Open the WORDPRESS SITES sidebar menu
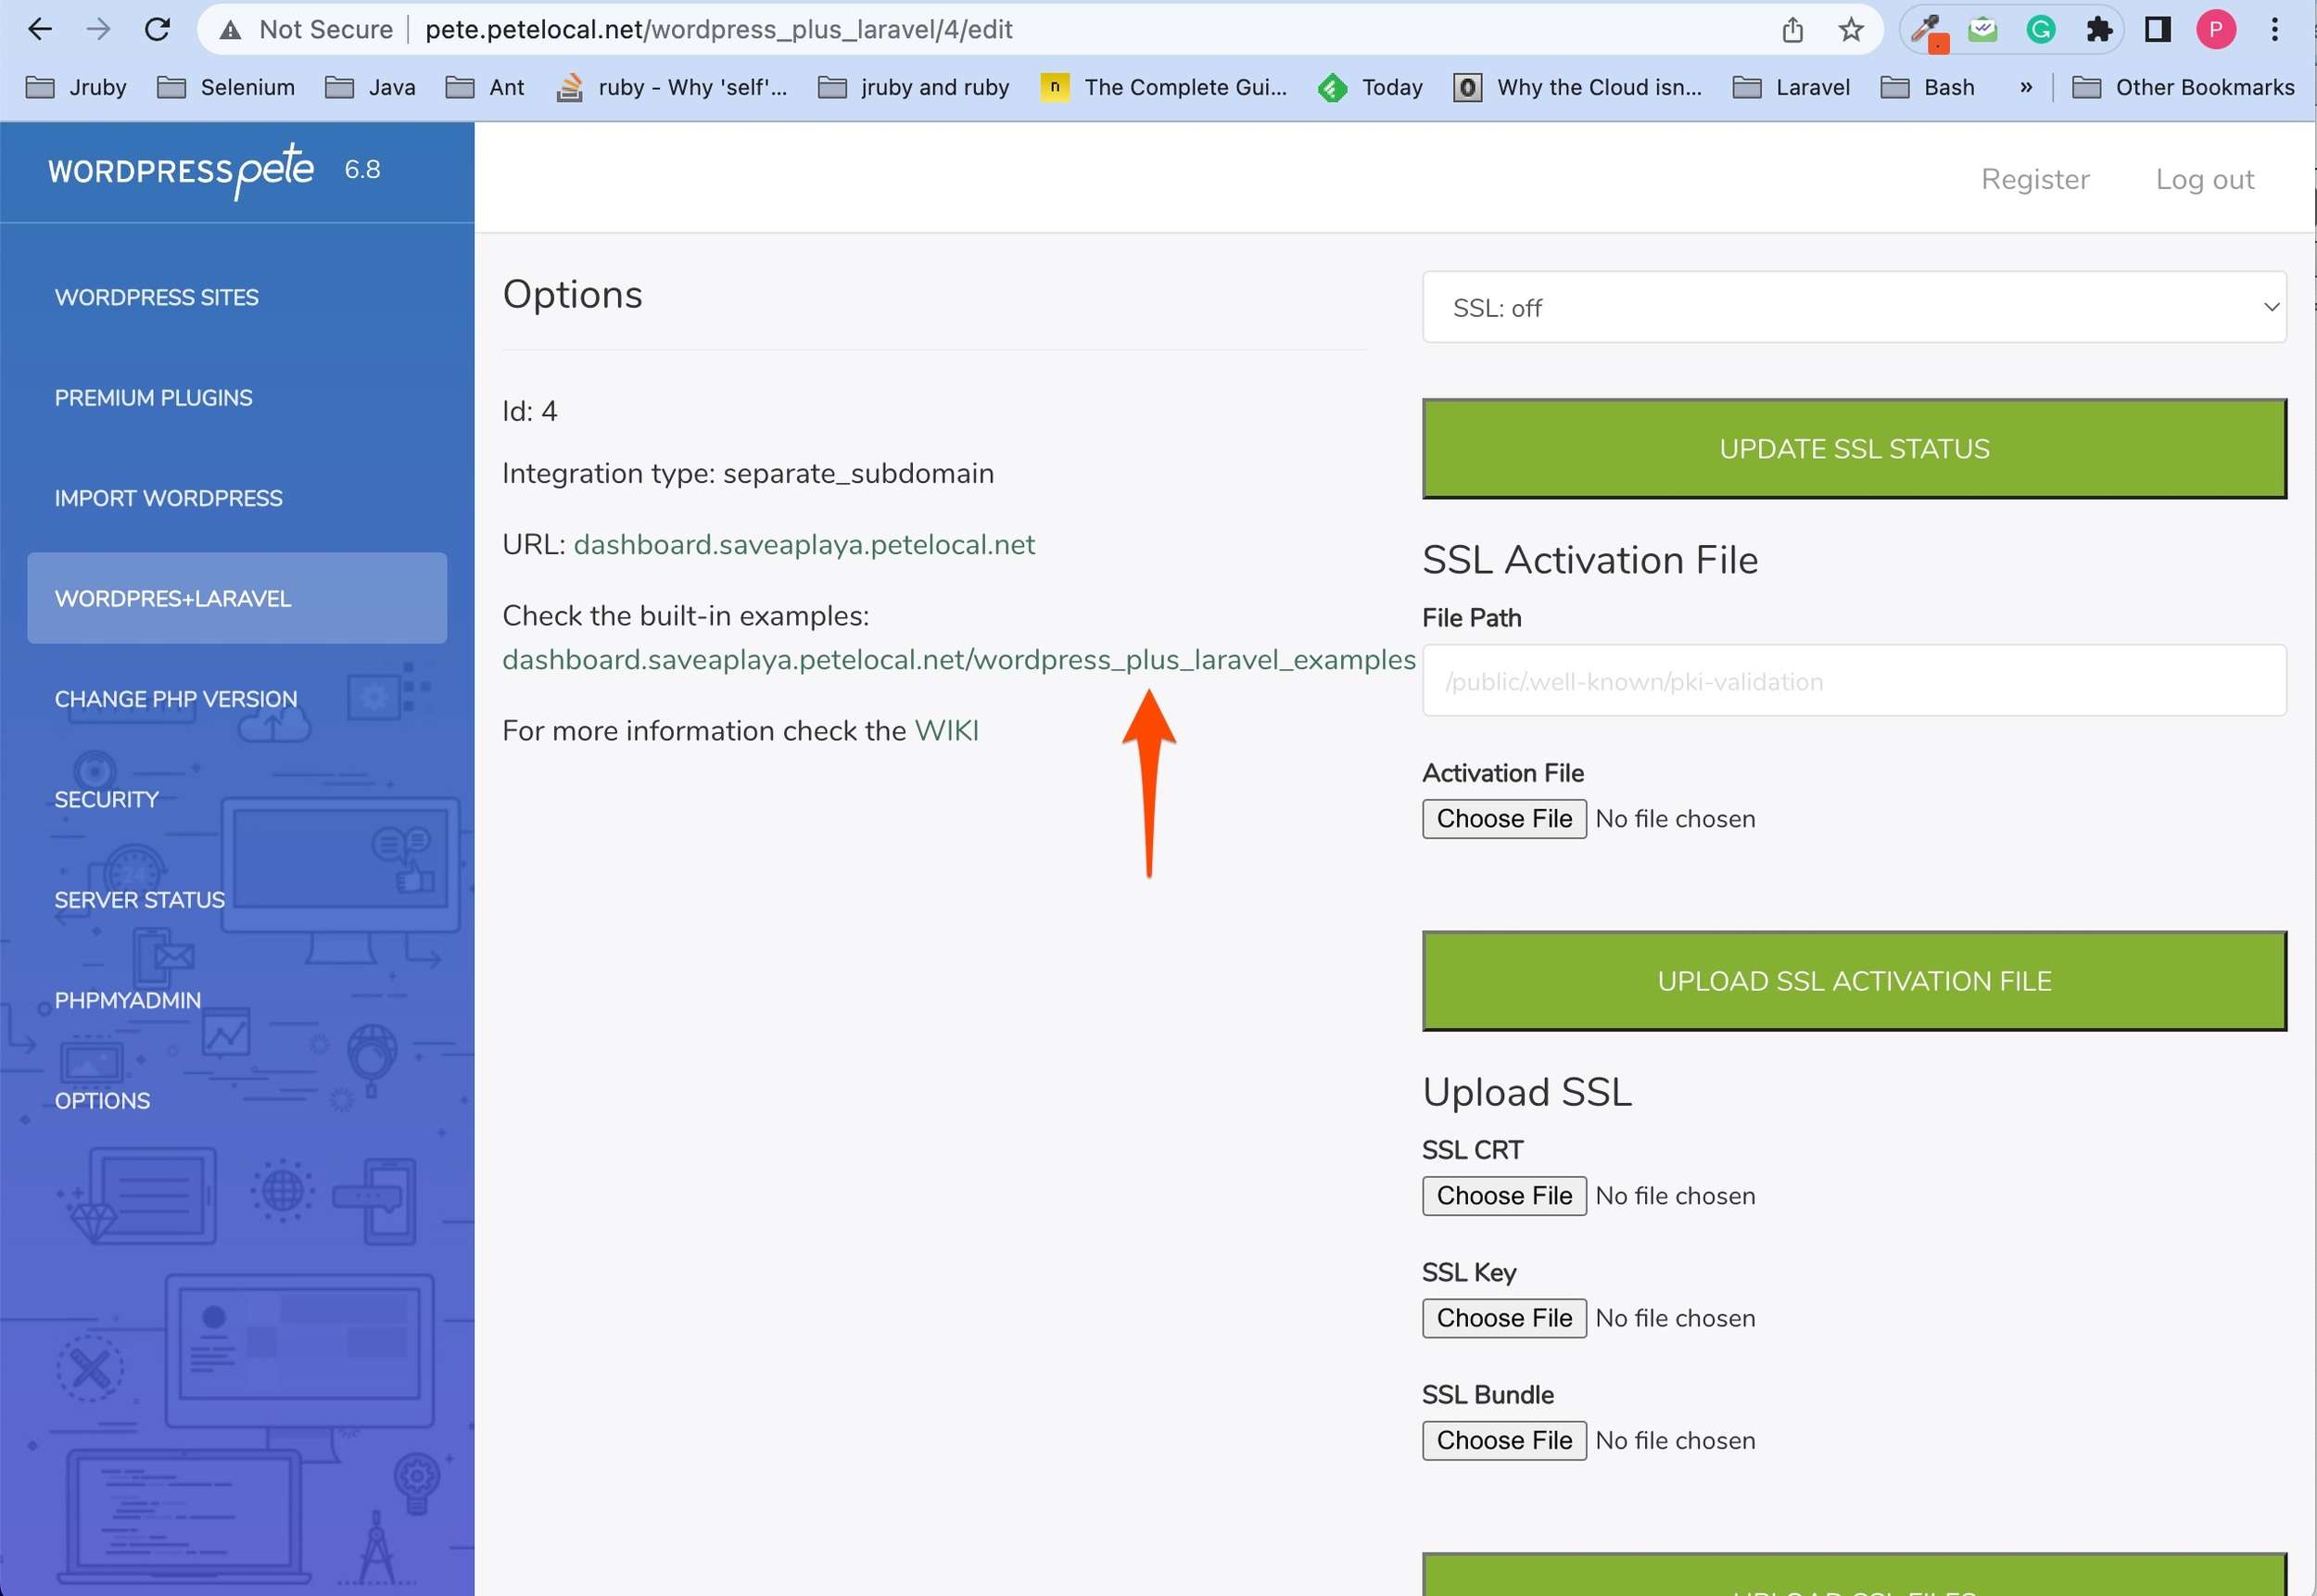The height and width of the screenshot is (1596, 2317). coord(157,297)
